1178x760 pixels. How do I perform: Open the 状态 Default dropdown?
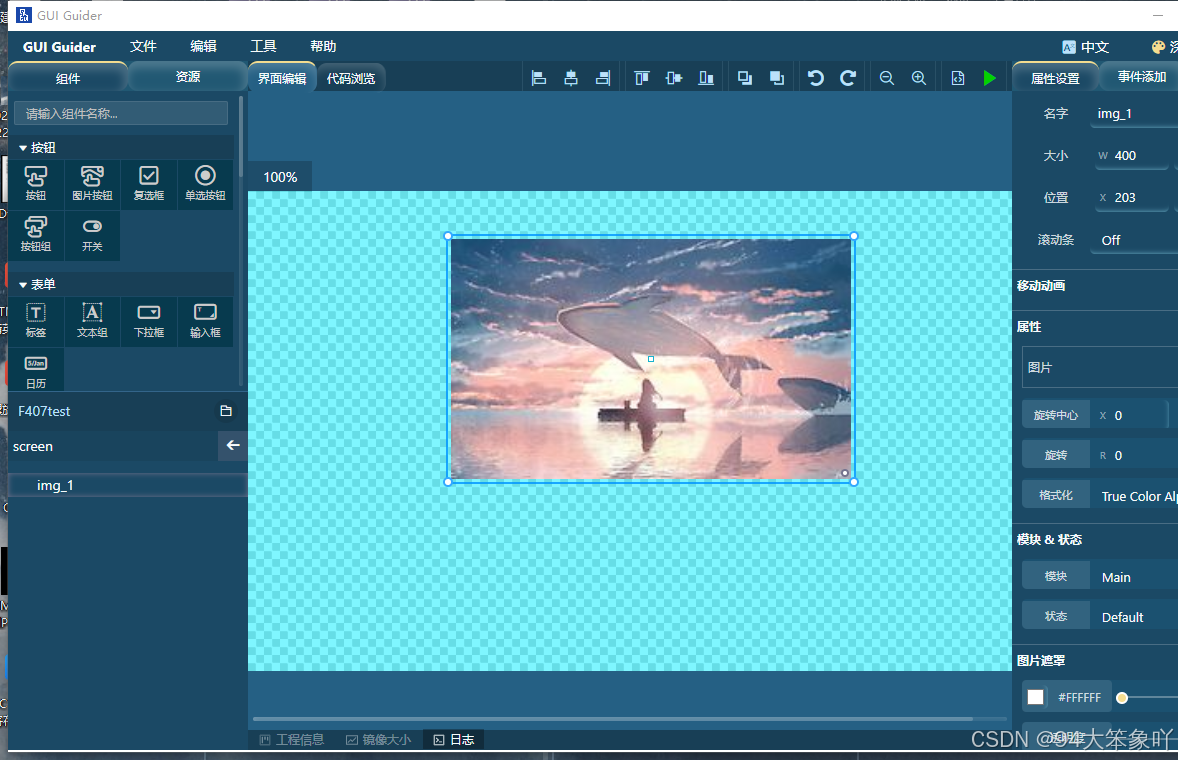(1134, 617)
